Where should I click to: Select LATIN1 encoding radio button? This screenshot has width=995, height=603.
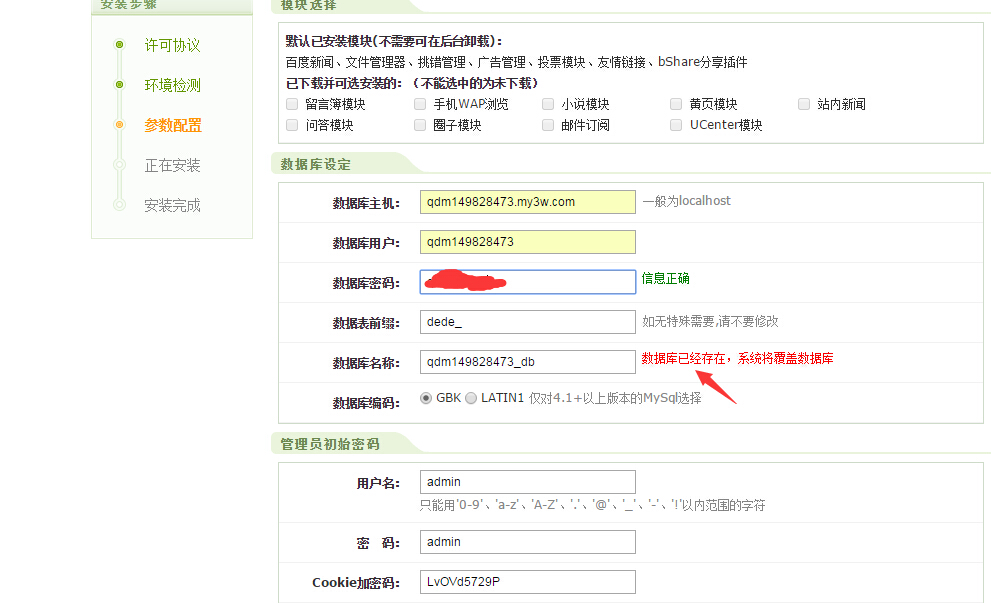471,398
